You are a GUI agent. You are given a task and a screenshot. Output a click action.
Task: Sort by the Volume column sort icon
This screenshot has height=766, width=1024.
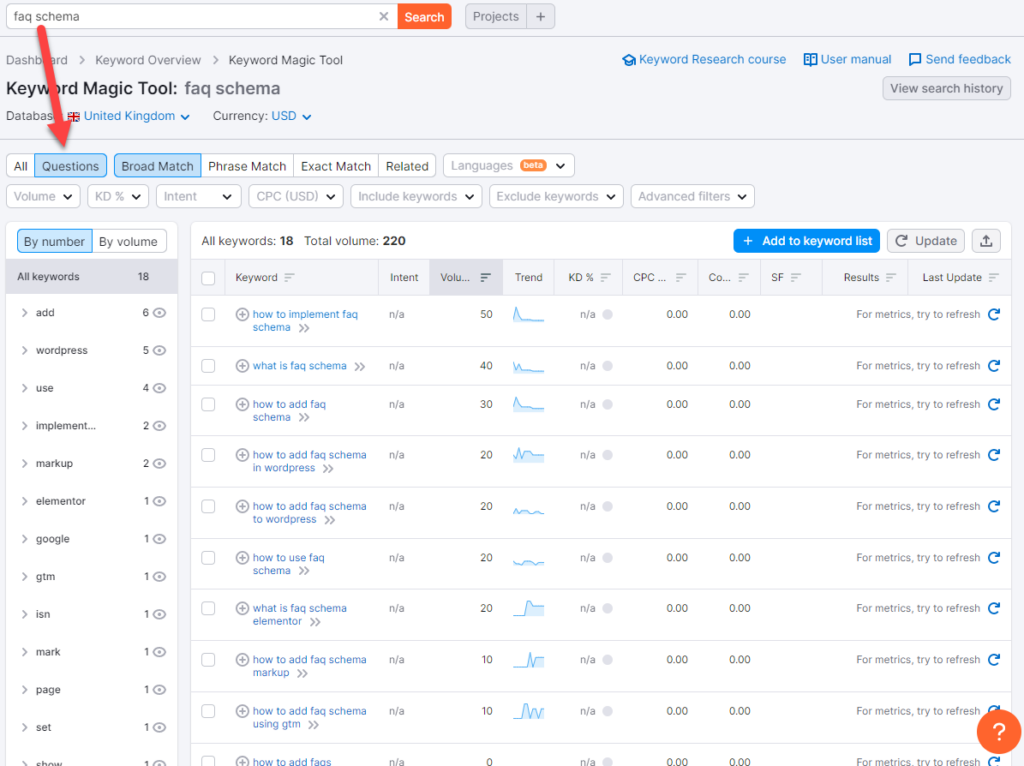click(x=485, y=278)
